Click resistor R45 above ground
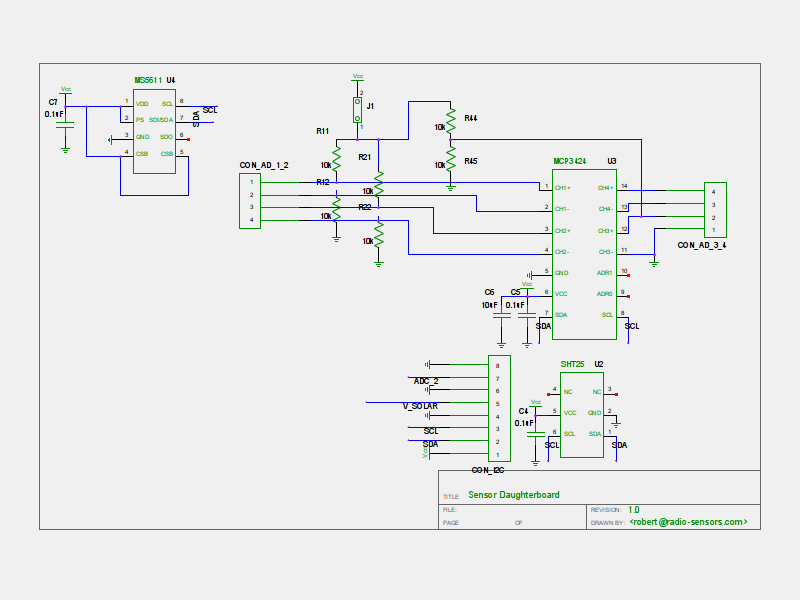800x600 pixels. (451, 162)
